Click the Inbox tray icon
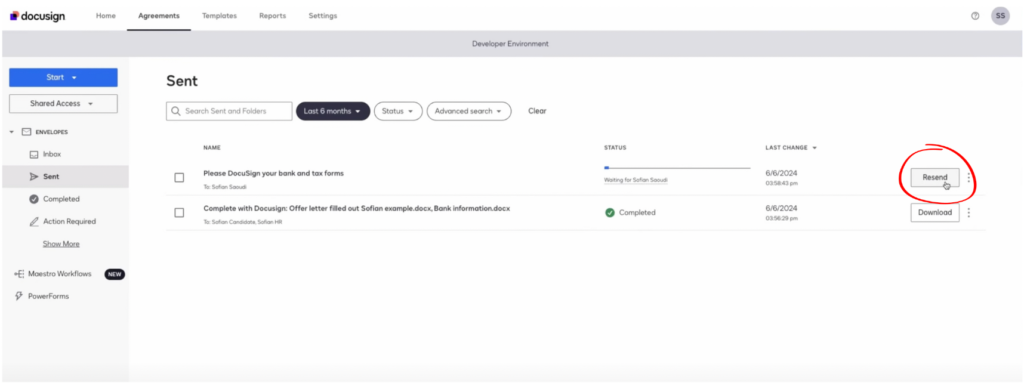Viewport: 1024px width, 383px height. pos(34,155)
